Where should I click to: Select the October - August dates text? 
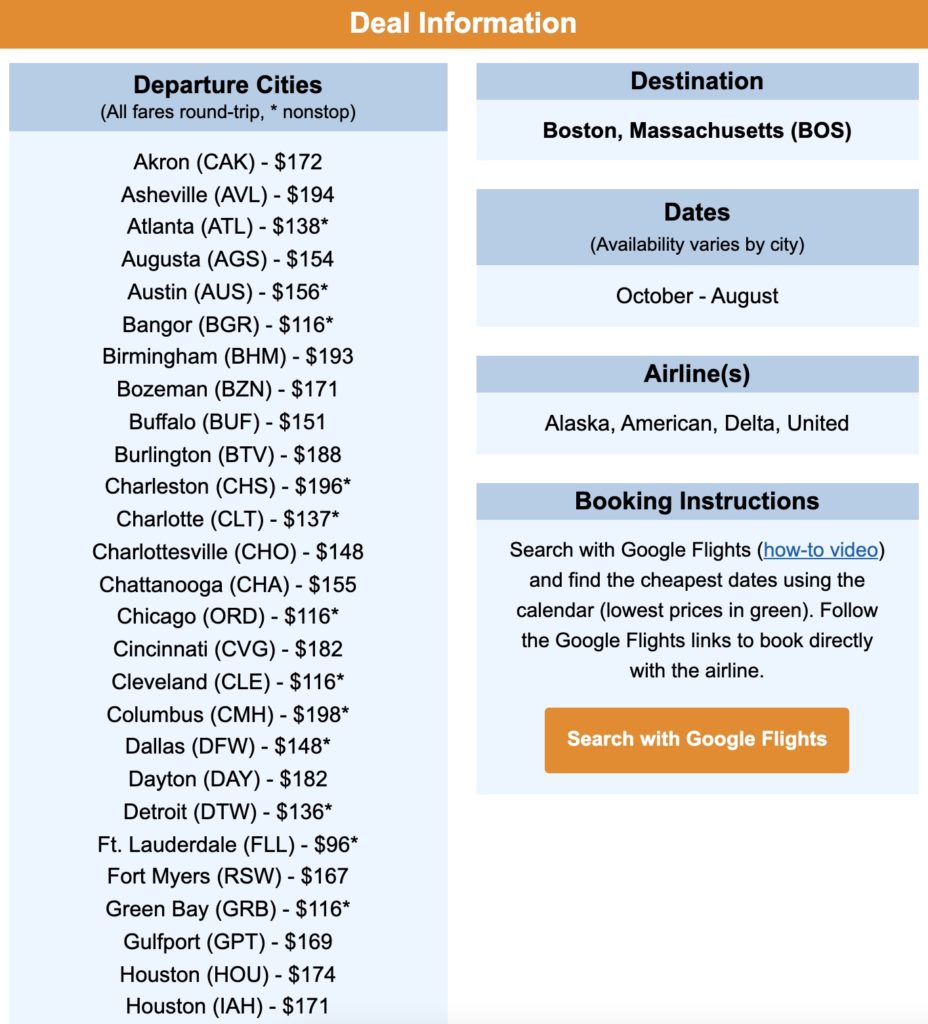(x=697, y=296)
